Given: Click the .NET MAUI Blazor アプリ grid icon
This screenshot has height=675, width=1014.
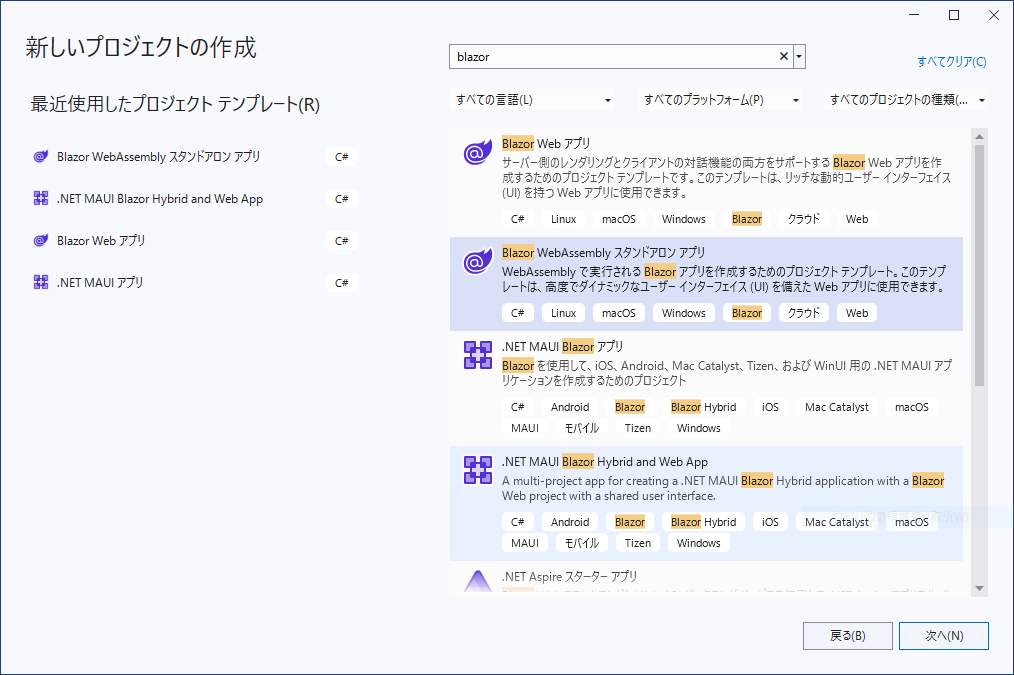Looking at the screenshot, I should point(477,355).
